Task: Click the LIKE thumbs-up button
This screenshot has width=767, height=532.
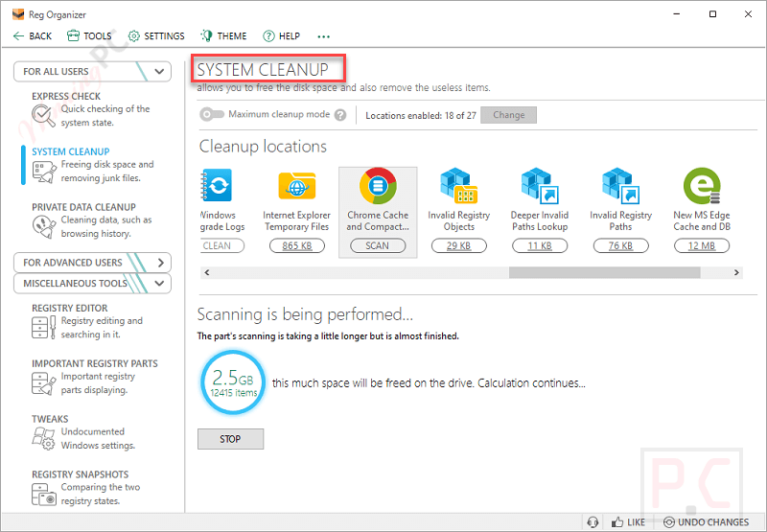Action: click(x=628, y=522)
